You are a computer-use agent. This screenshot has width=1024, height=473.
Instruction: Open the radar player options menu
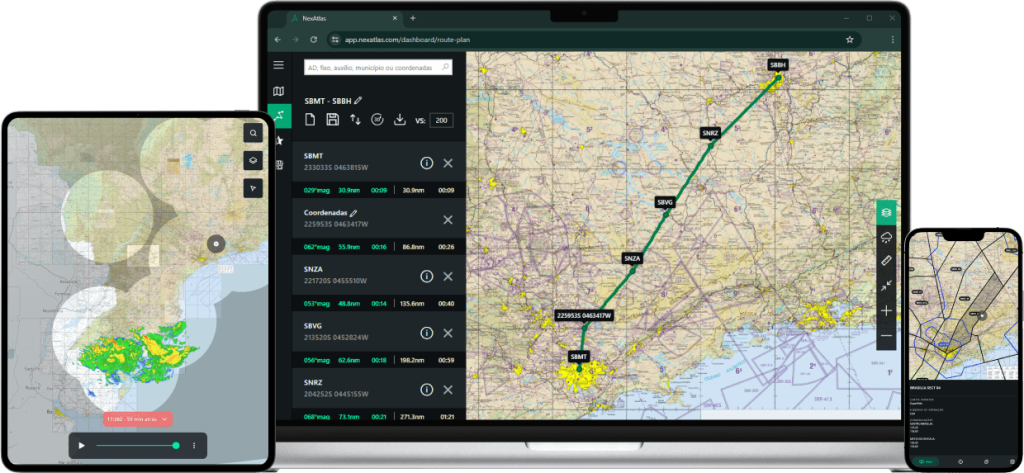click(x=193, y=445)
